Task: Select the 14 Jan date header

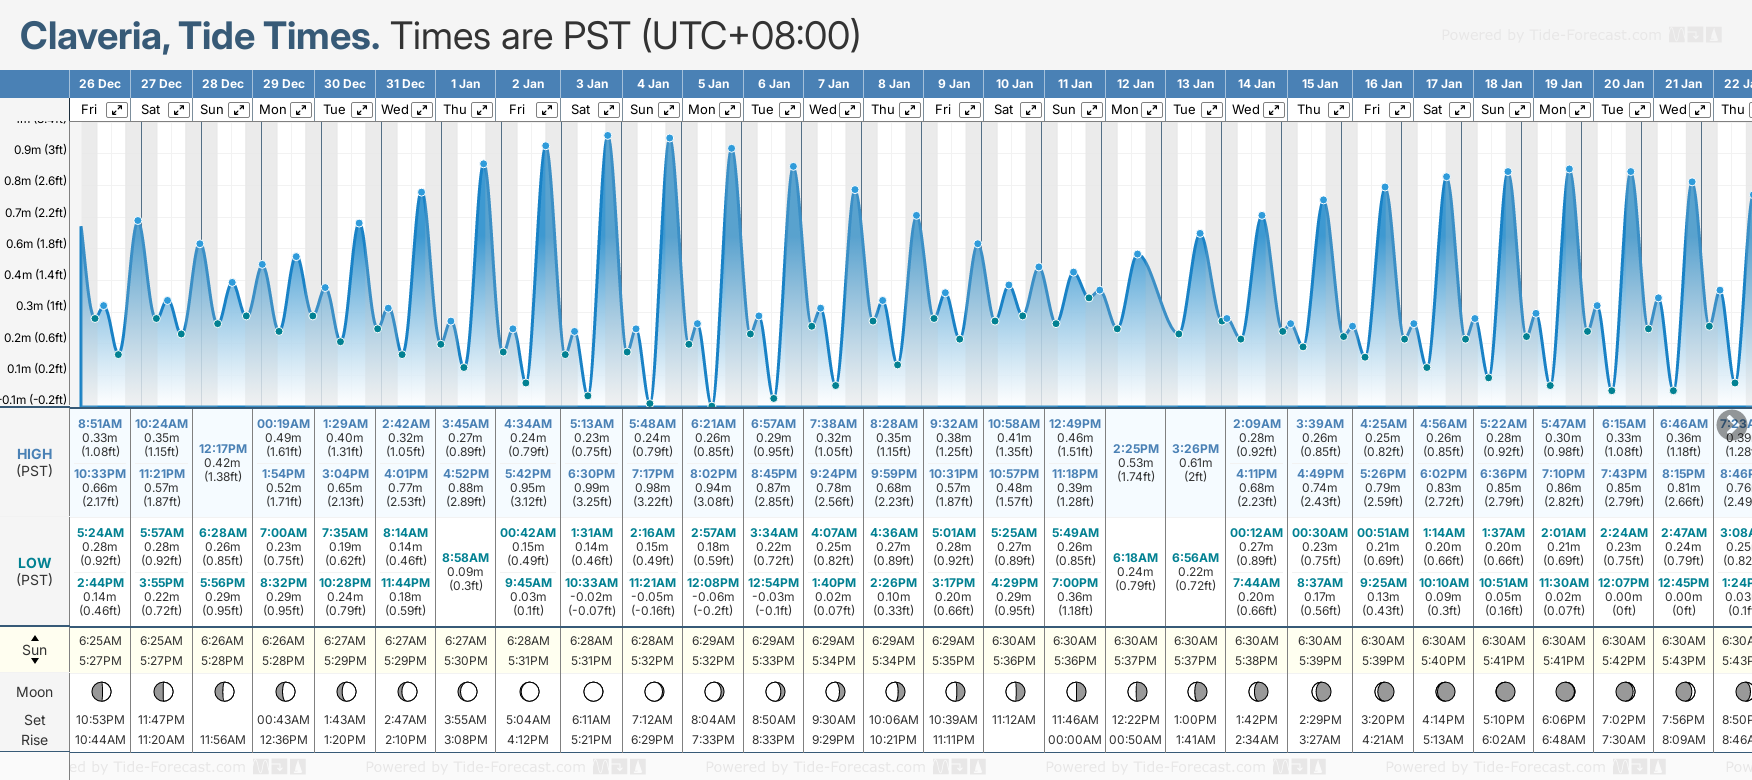Action: click(x=1256, y=84)
